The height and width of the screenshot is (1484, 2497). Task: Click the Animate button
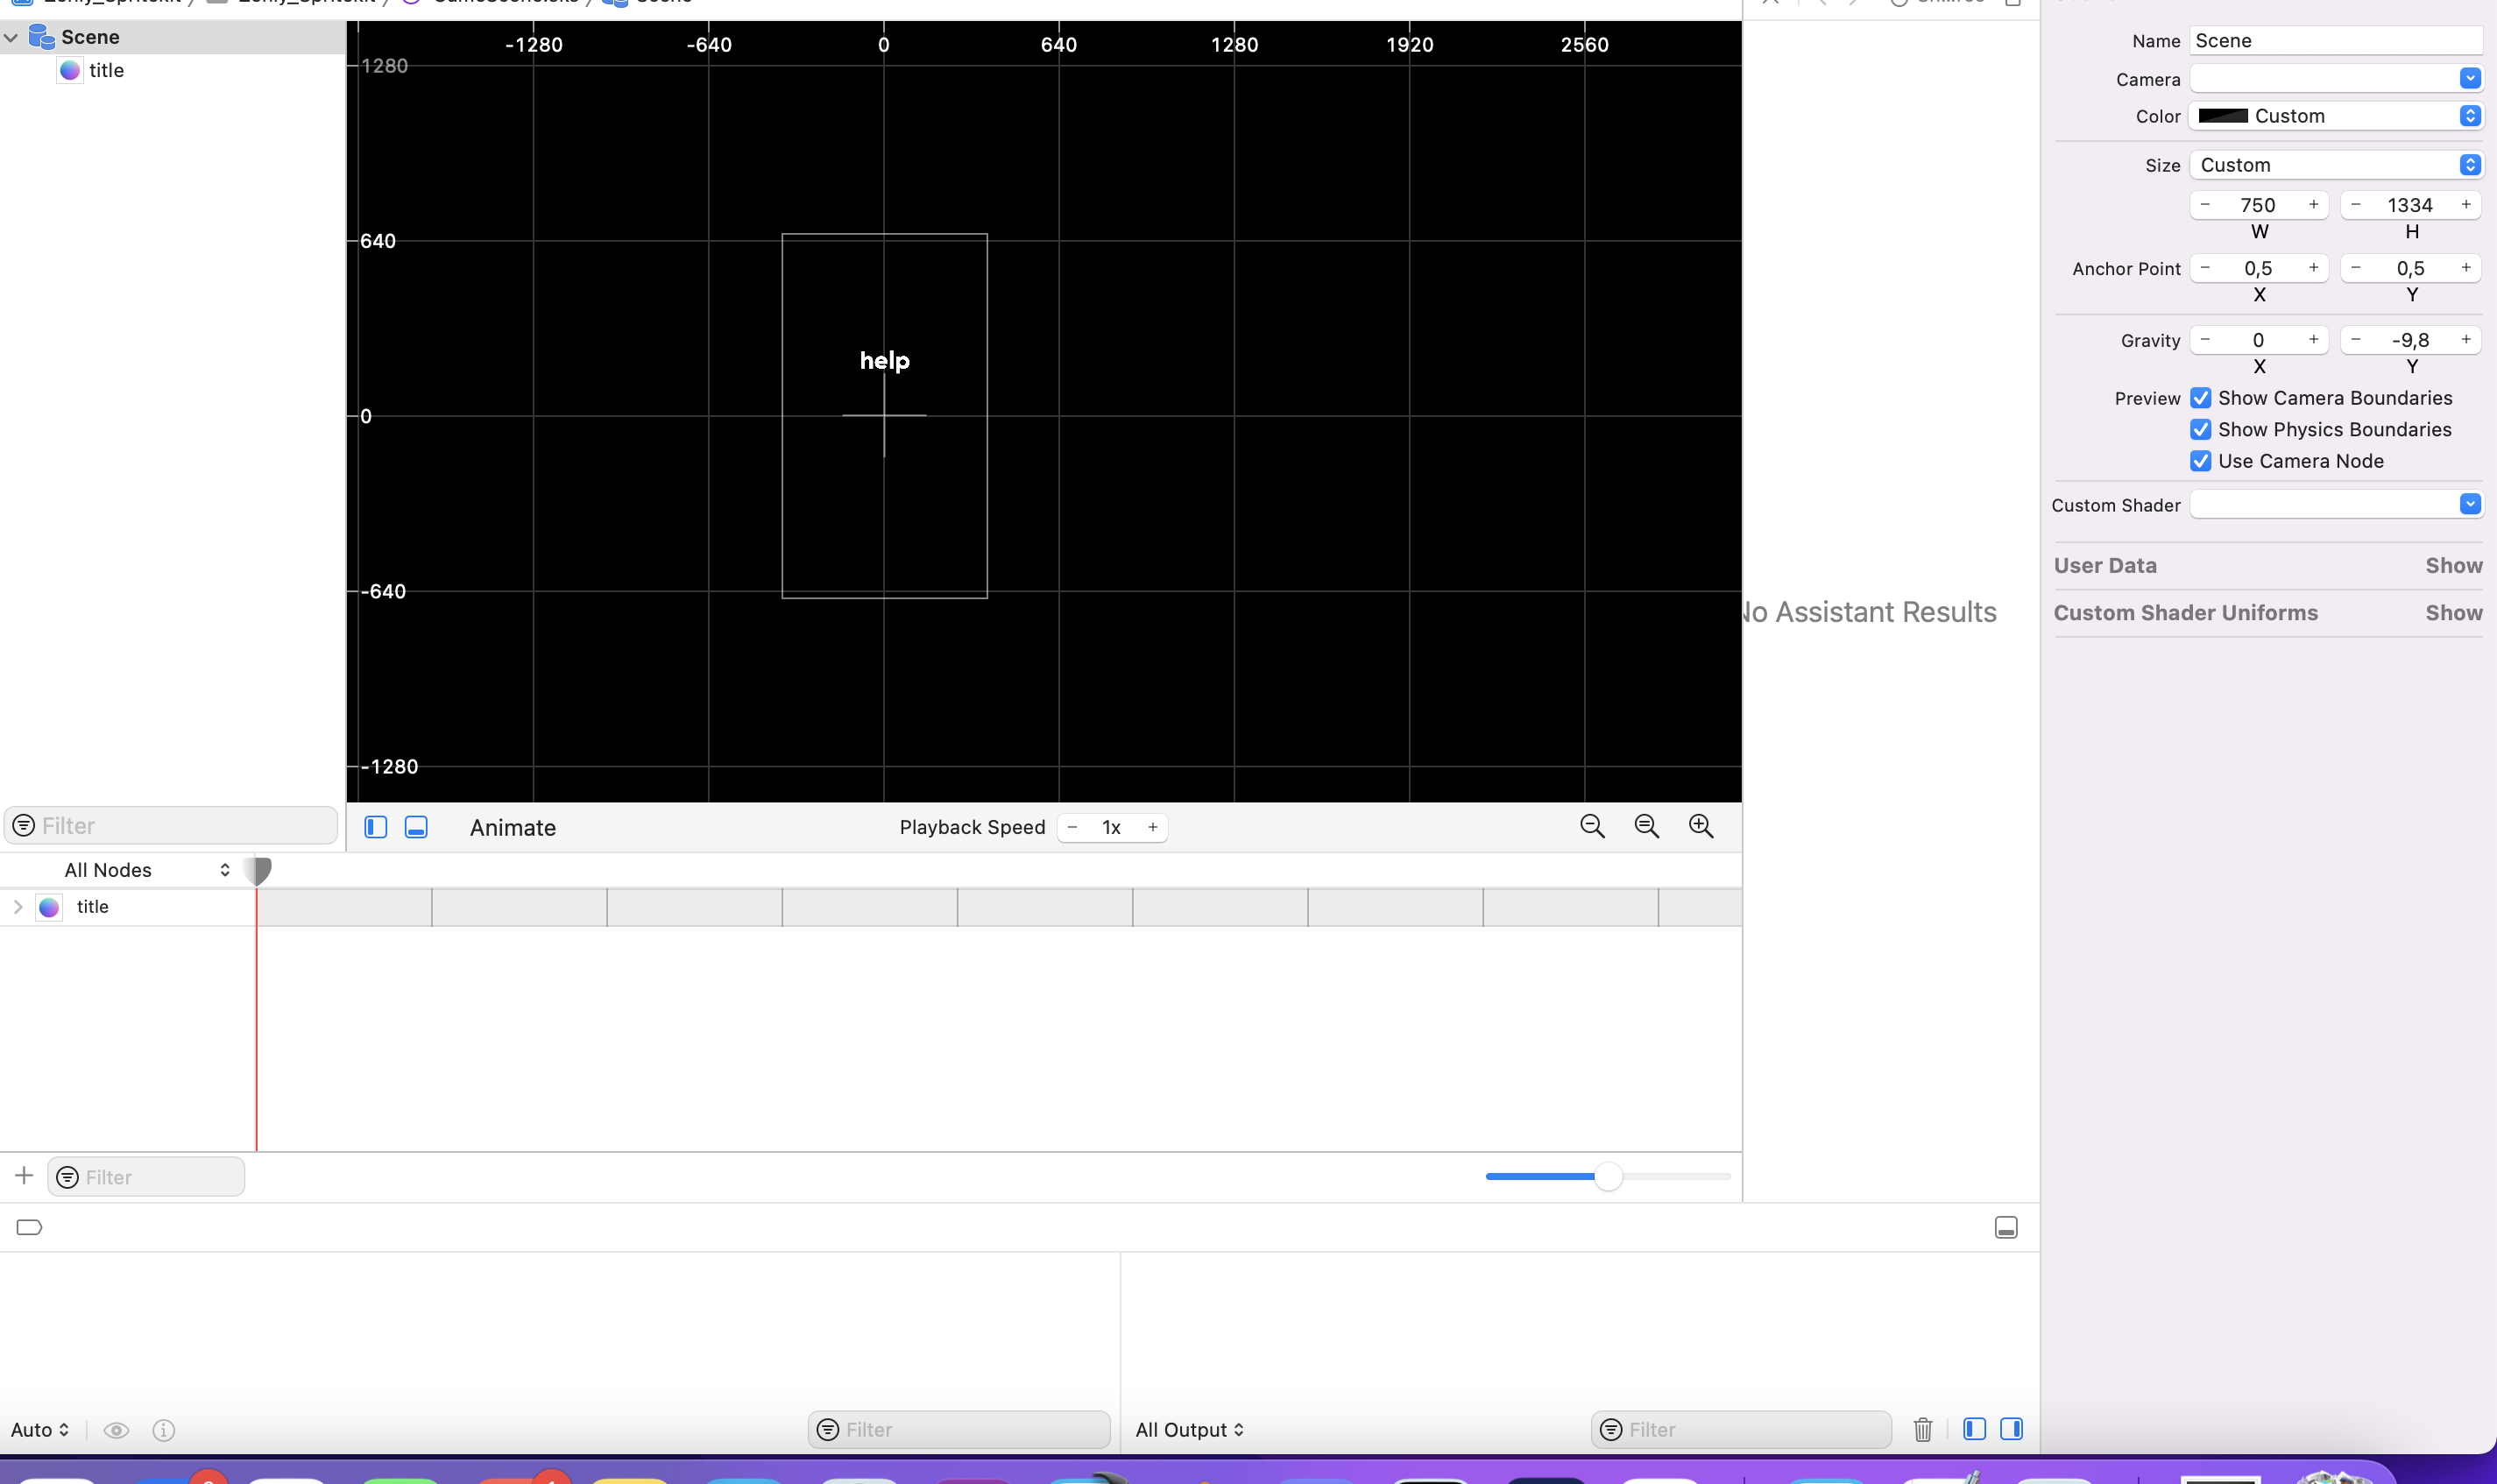click(x=512, y=828)
